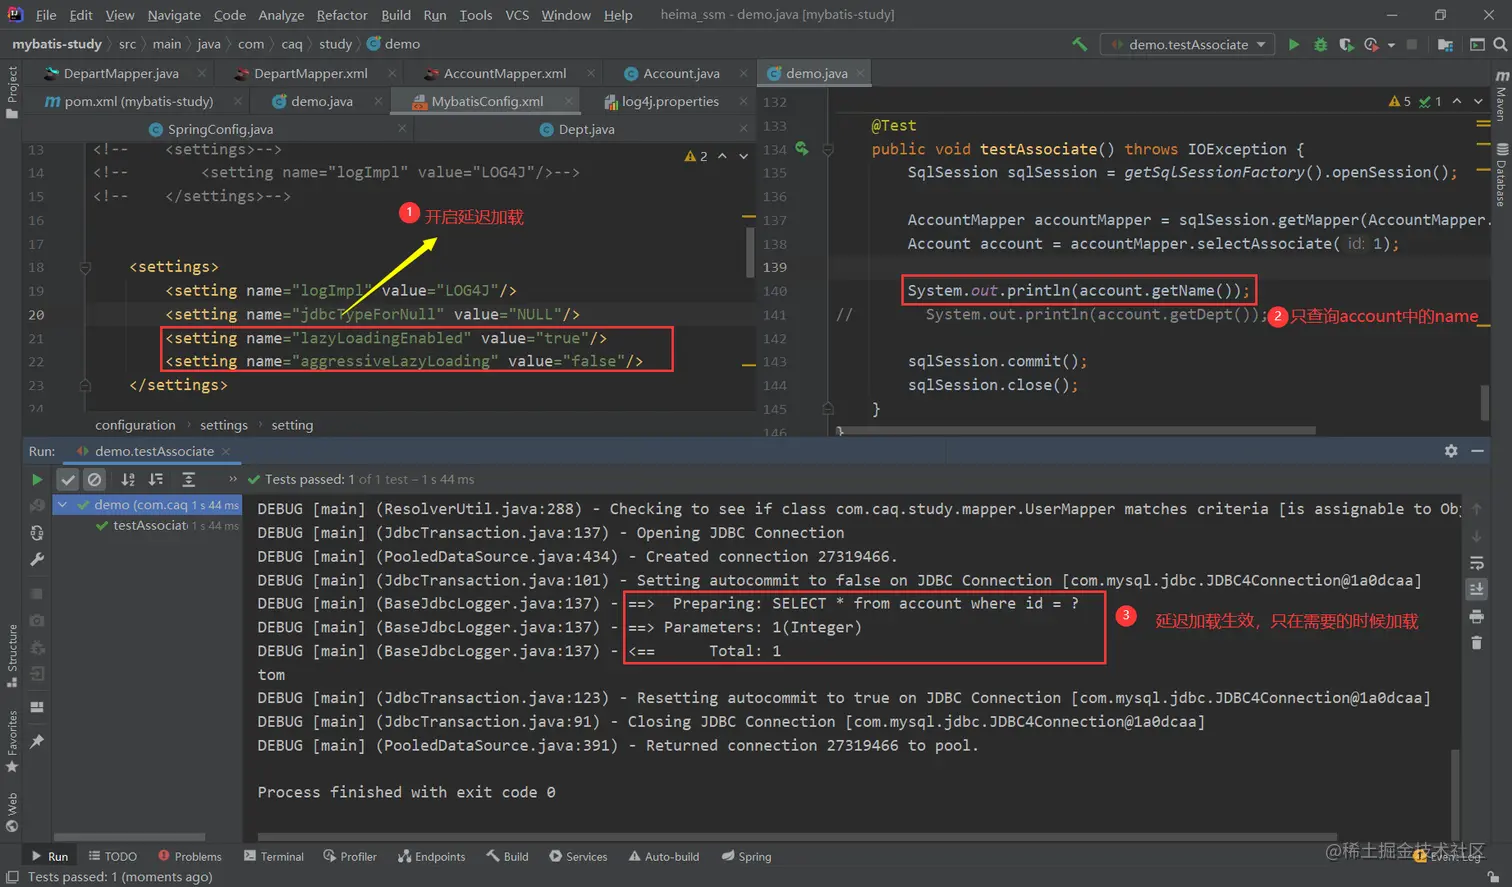This screenshot has width=1512, height=887.
Task: Toggle the Project tool window stripe
Action: pos(12,92)
